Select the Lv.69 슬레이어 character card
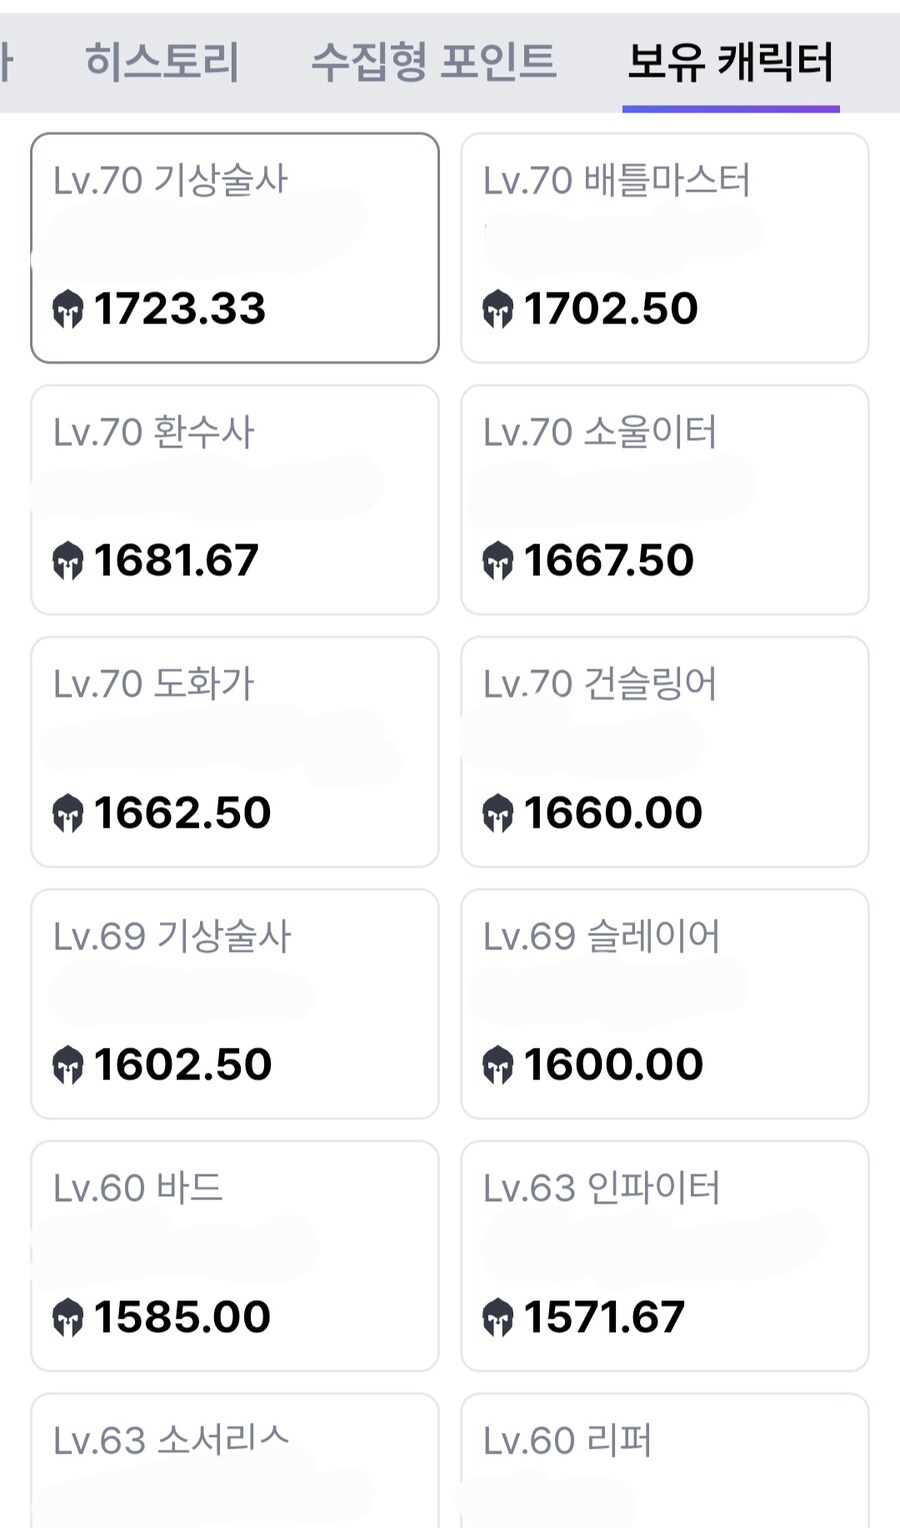Screen dimensions: 900x1528 pyautogui.click(x=664, y=1004)
